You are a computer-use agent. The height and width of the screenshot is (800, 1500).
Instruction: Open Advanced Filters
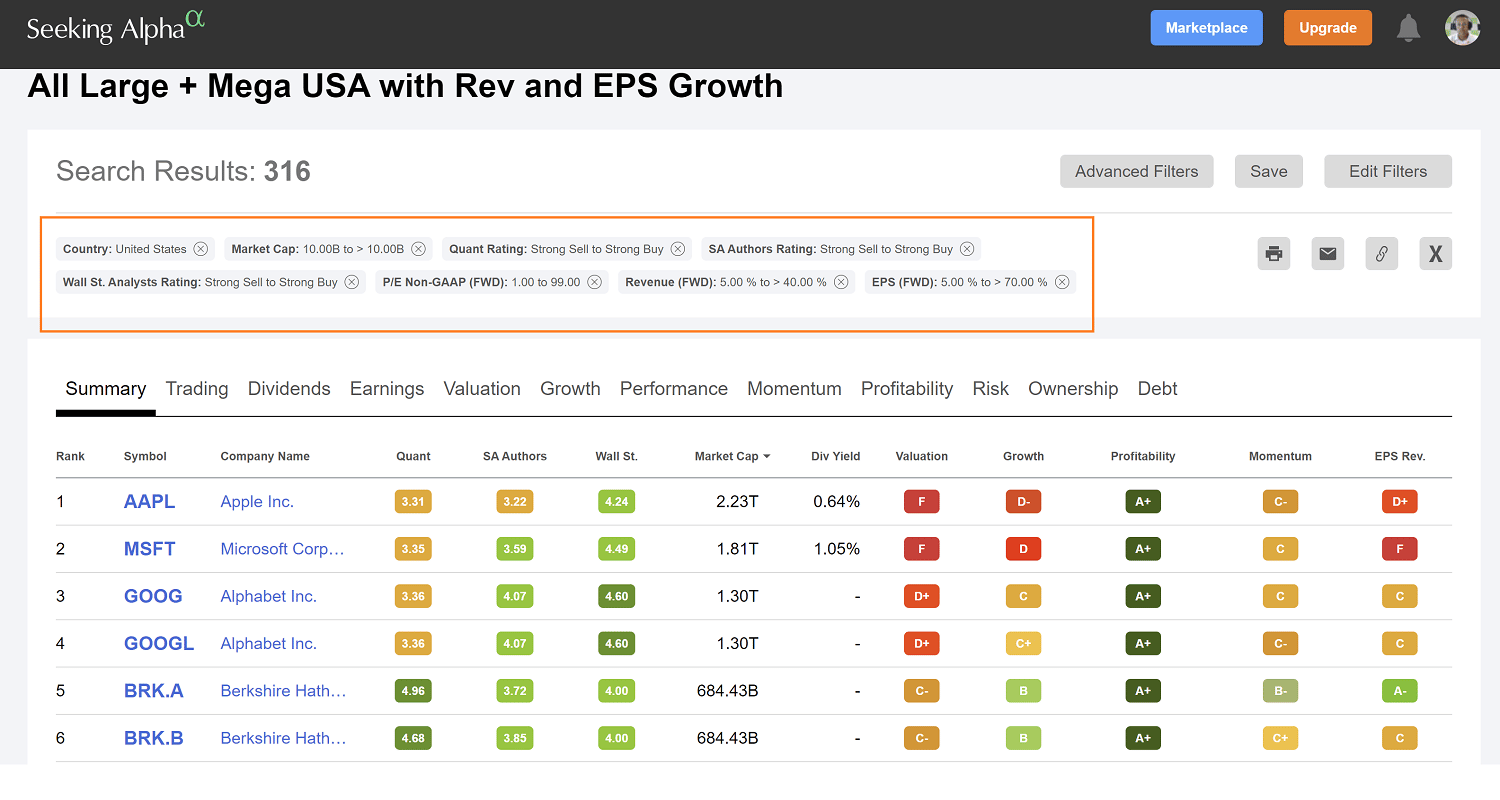click(1137, 171)
